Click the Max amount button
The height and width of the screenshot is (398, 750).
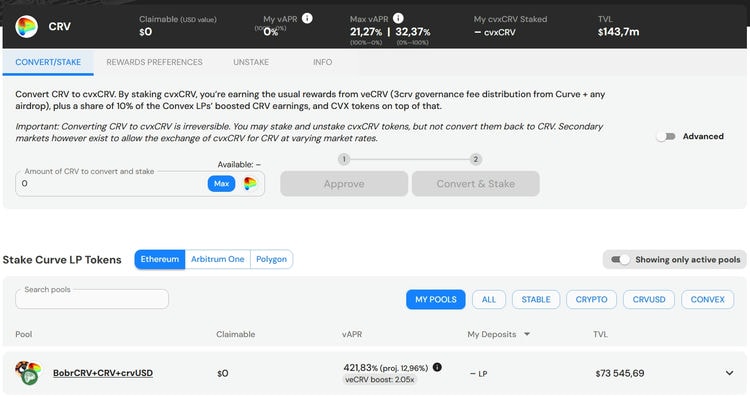point(221,184)
